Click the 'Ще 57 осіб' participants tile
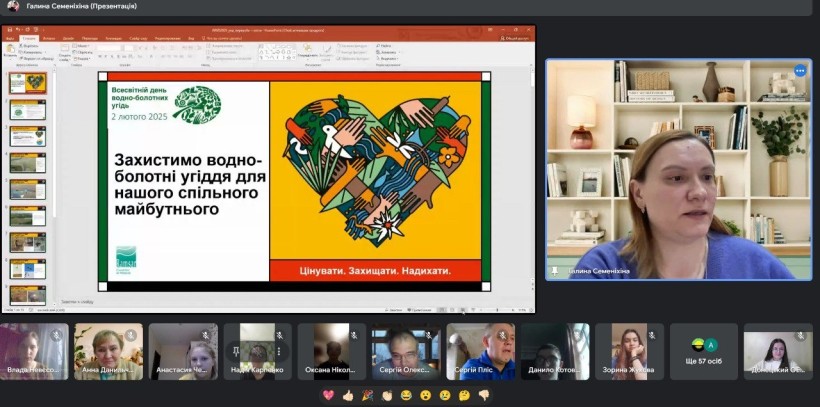The image size is (820, 407). [x=703, y=352]
